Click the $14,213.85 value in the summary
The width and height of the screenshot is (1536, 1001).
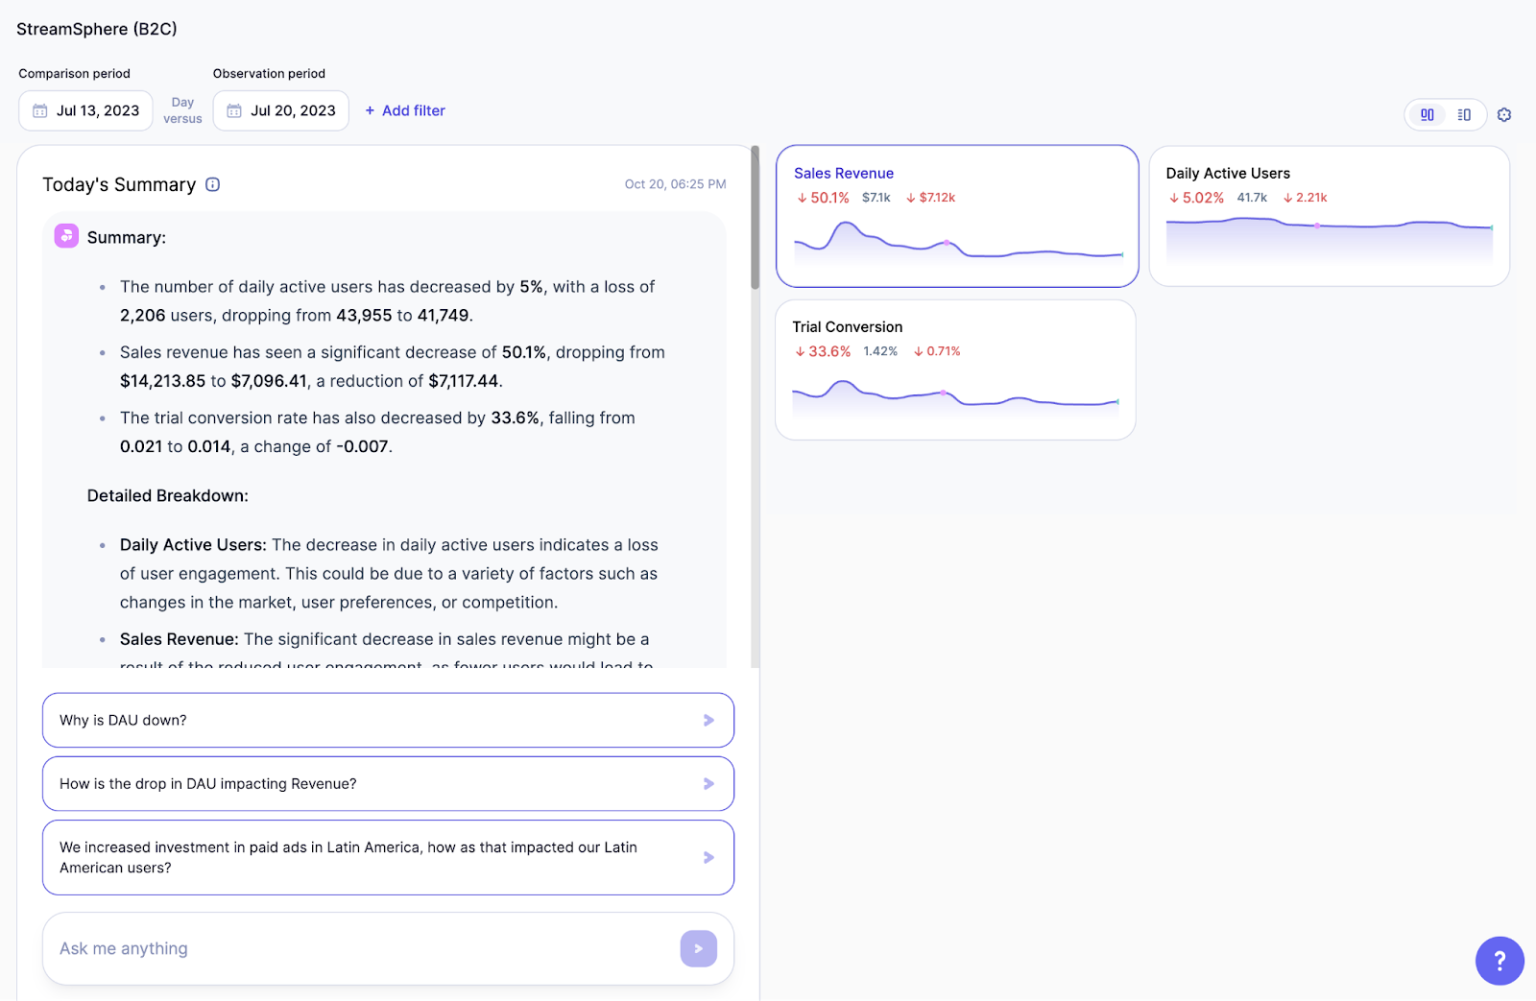click(163, 381)
